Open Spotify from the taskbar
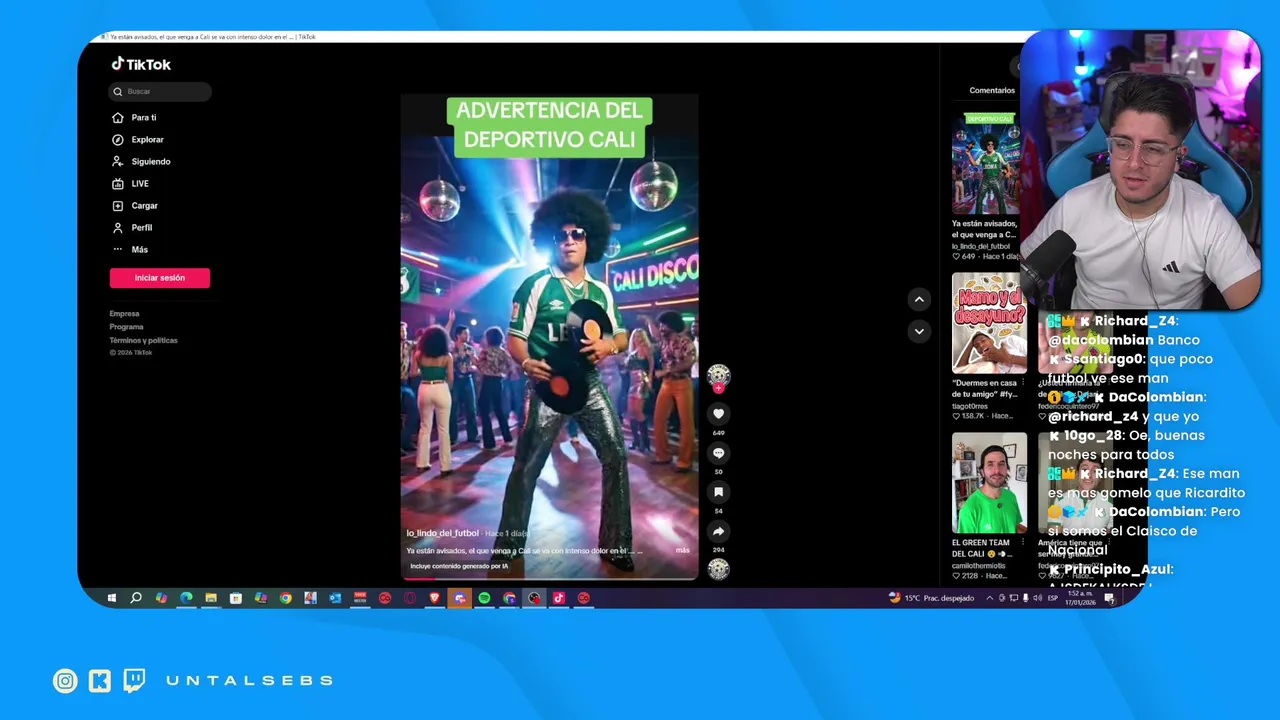 click(x=484, y=598)
